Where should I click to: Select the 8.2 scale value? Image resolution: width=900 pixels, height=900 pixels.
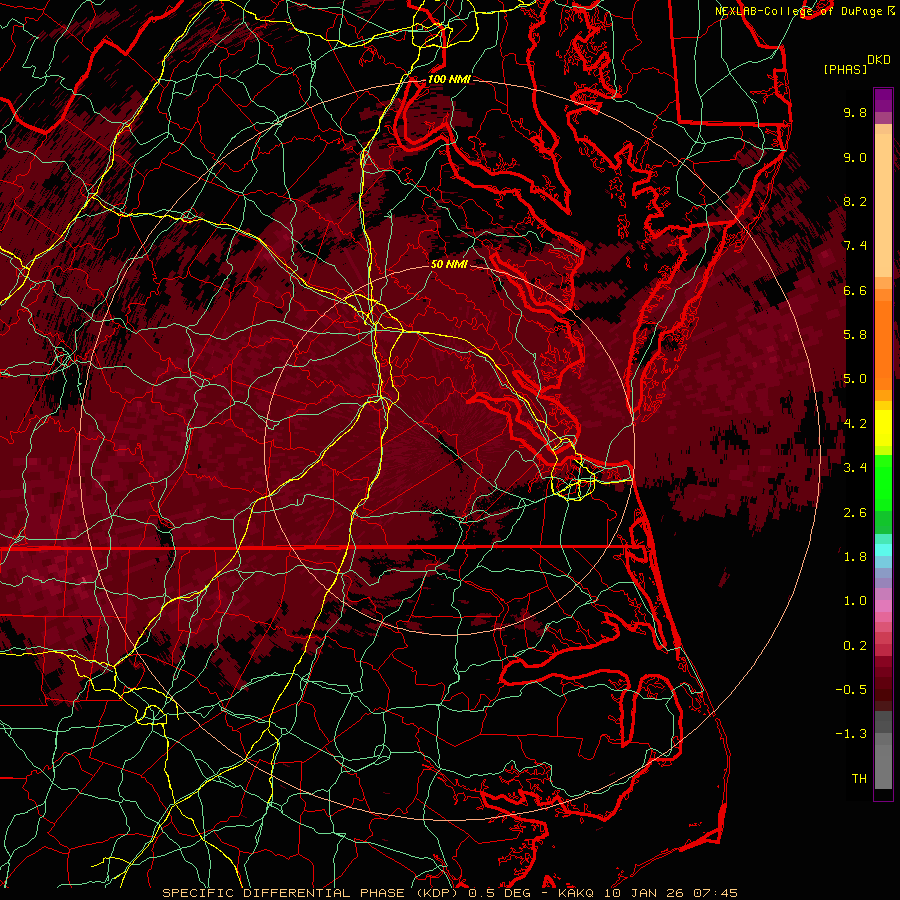click(855, 201)
